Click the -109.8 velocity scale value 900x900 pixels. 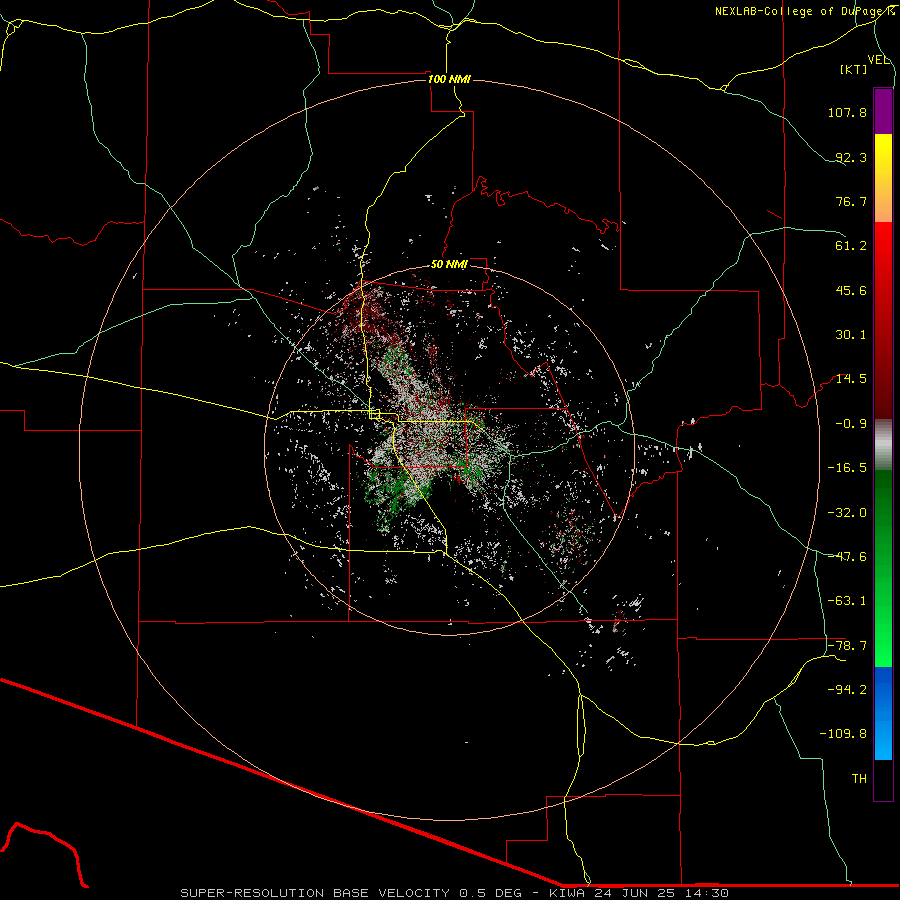(843, 734)
